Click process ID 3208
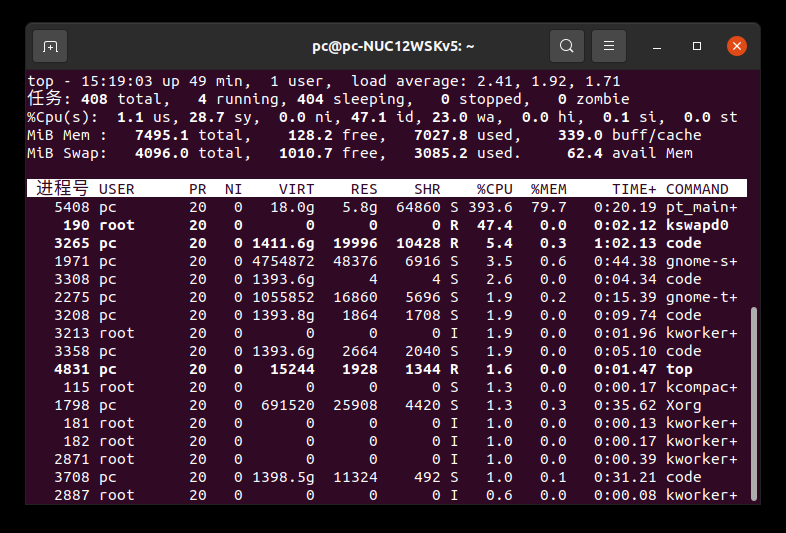 click(x=72, y=315)
